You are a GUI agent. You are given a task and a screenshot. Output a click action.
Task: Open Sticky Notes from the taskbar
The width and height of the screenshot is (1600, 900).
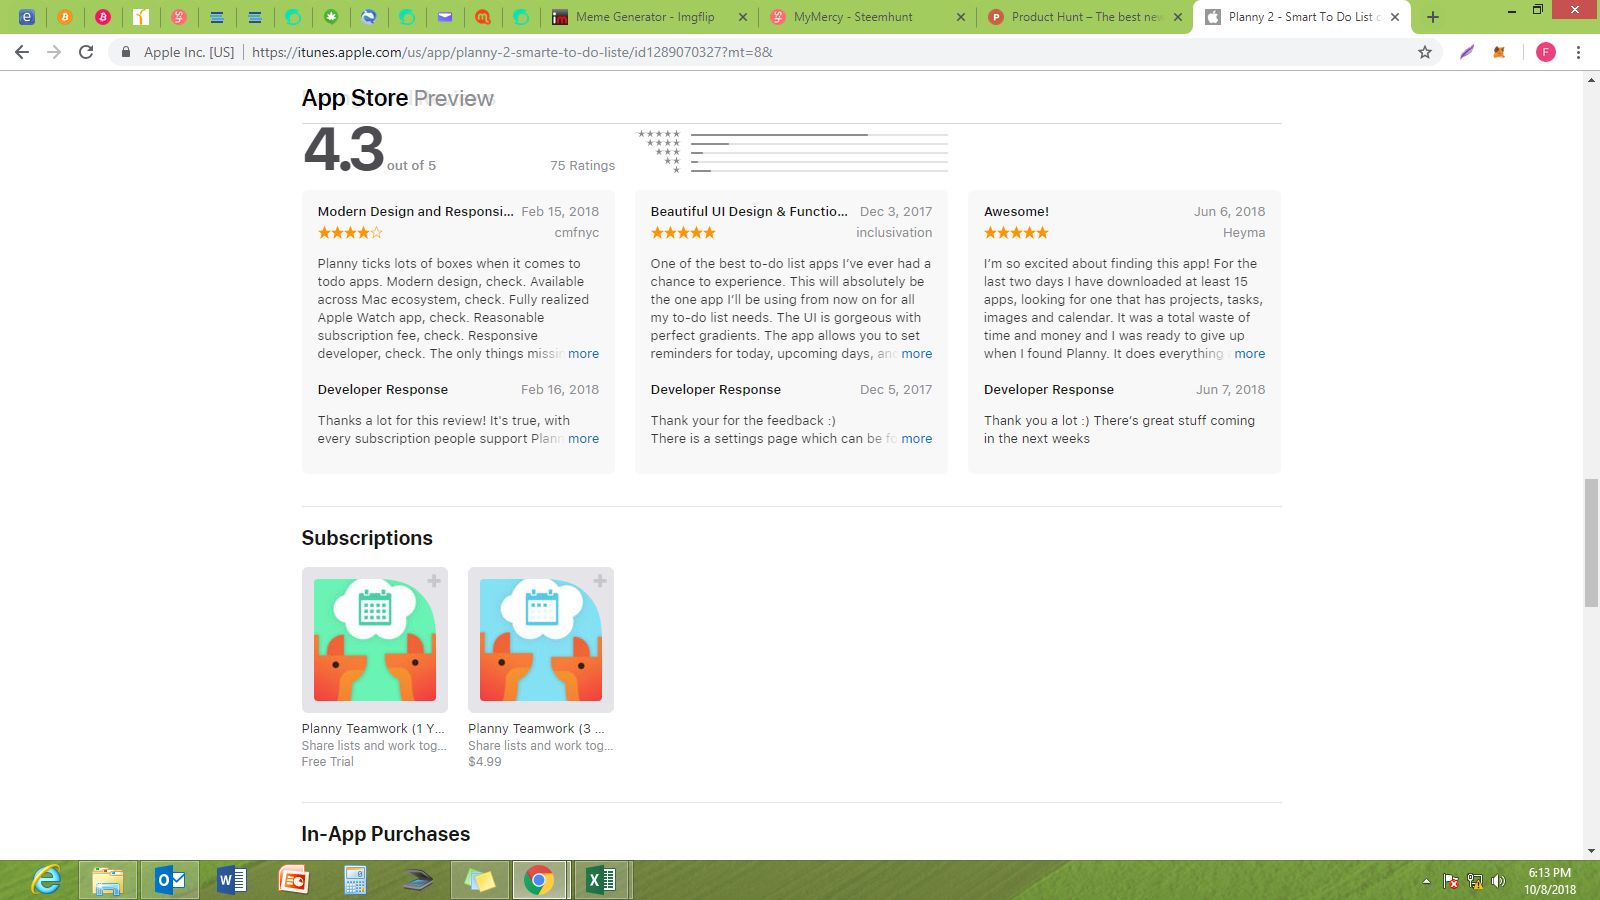click(480, 880)
